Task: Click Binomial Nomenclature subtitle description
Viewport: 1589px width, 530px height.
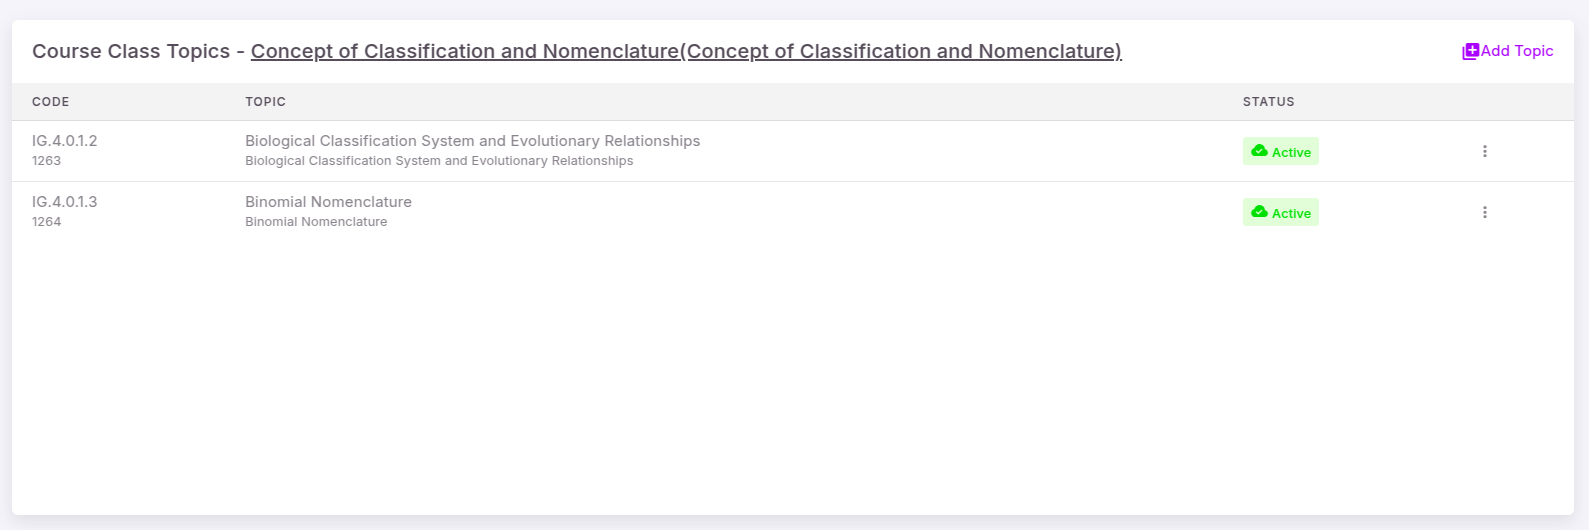Action: click(316, 222)
